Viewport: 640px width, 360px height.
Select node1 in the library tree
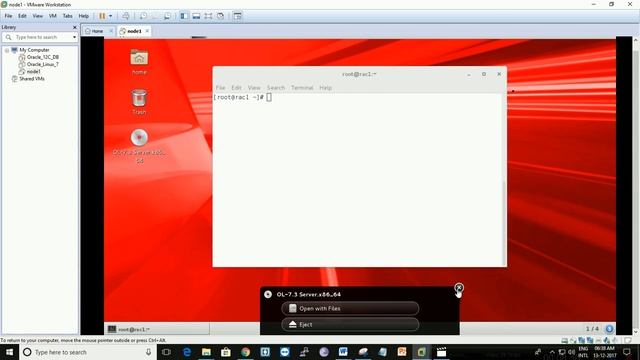click(33, 72)
